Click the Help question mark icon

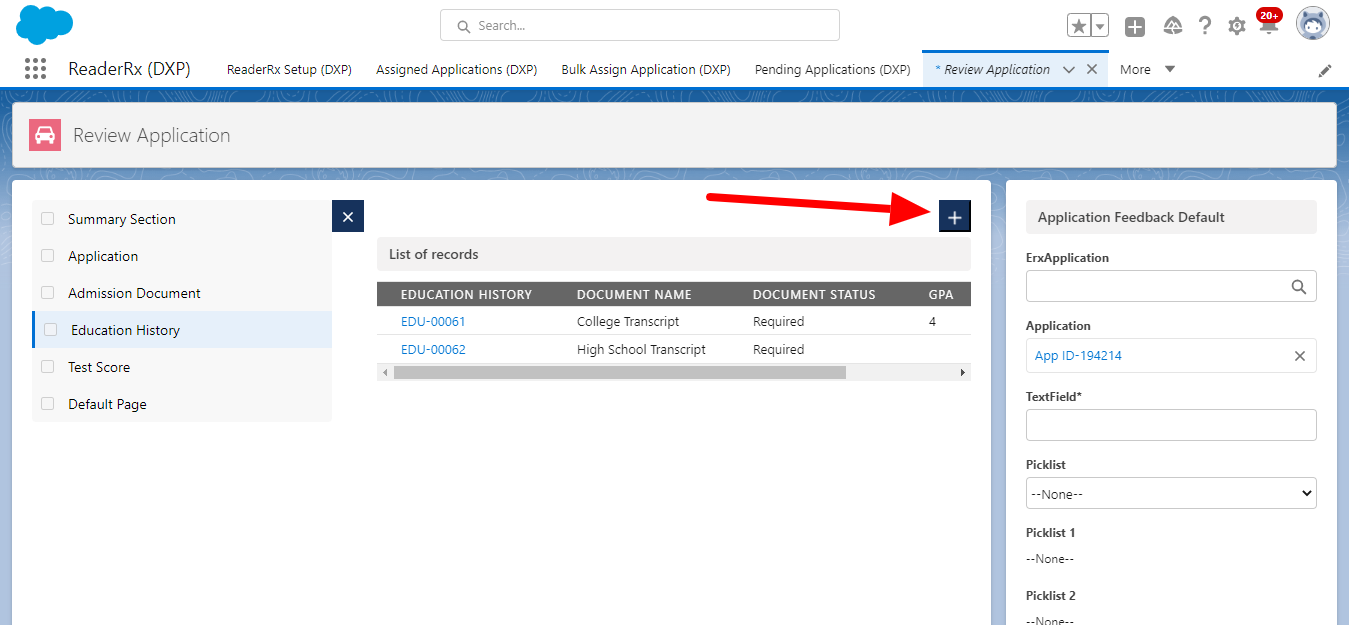(1205, 26)
